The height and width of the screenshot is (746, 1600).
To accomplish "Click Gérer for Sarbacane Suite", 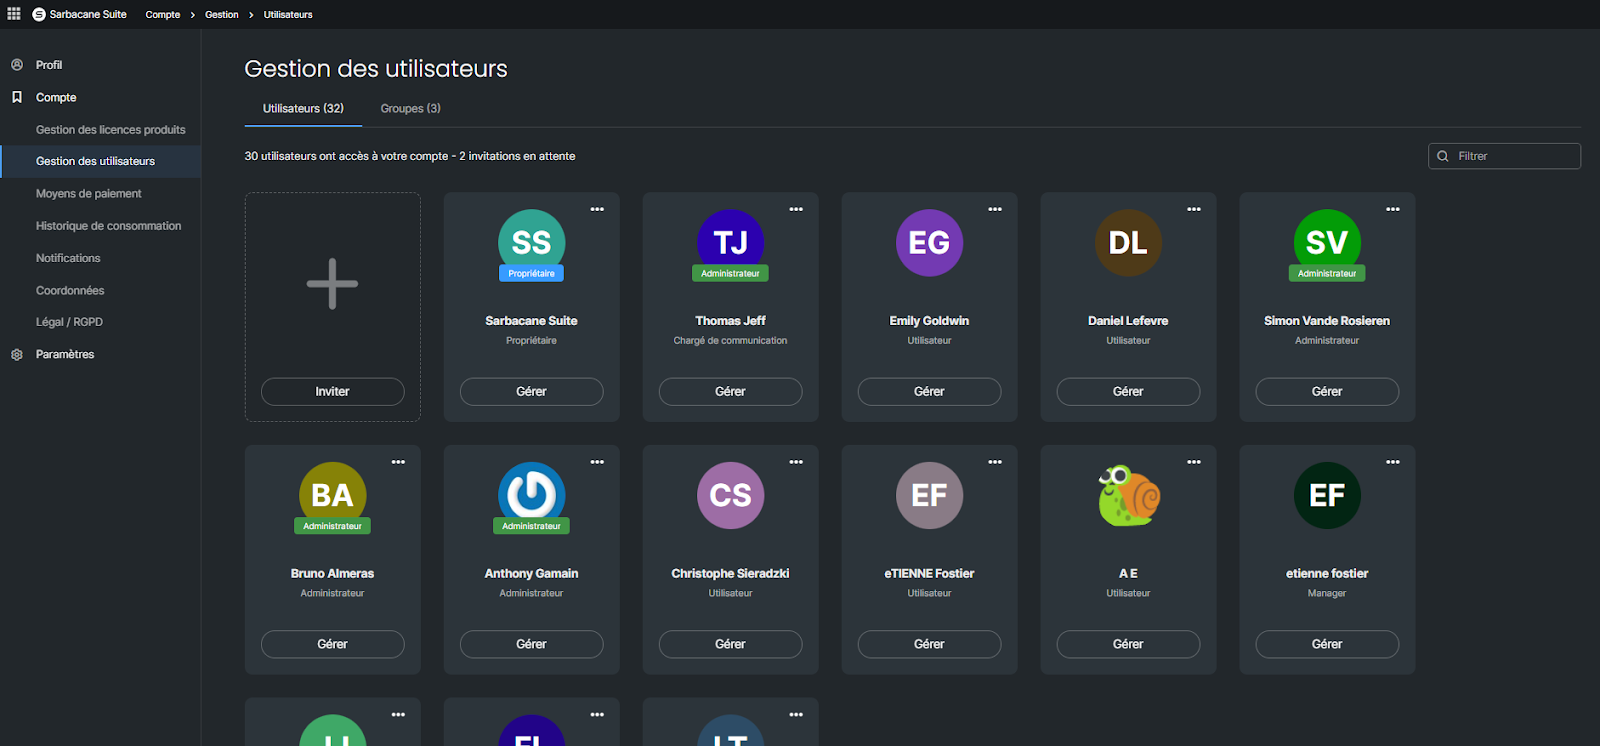I will pyautogui.click(x=531, y=392).
